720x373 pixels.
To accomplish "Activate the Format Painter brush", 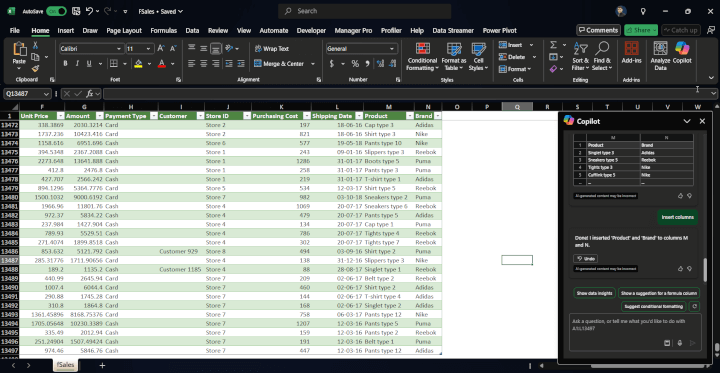I will 35,68.
